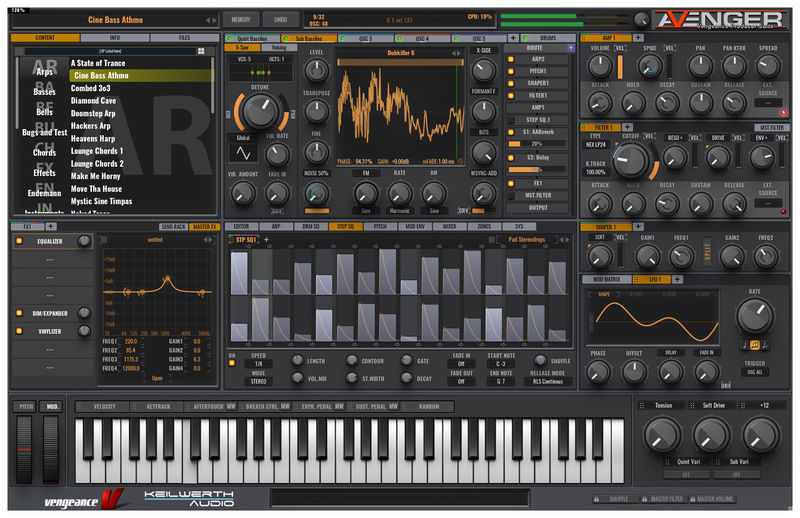Click the SEND RACK button
The image size is (800, 518).
(173, 227)
